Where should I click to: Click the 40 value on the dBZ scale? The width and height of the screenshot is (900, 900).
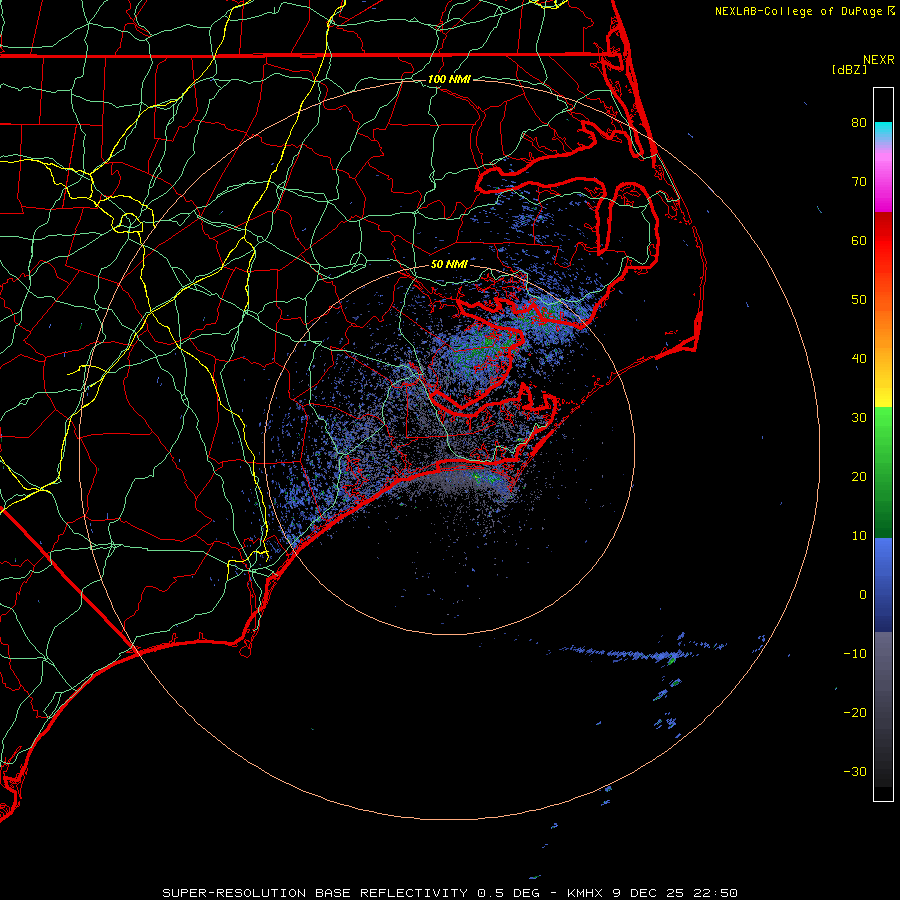(859, 359)
